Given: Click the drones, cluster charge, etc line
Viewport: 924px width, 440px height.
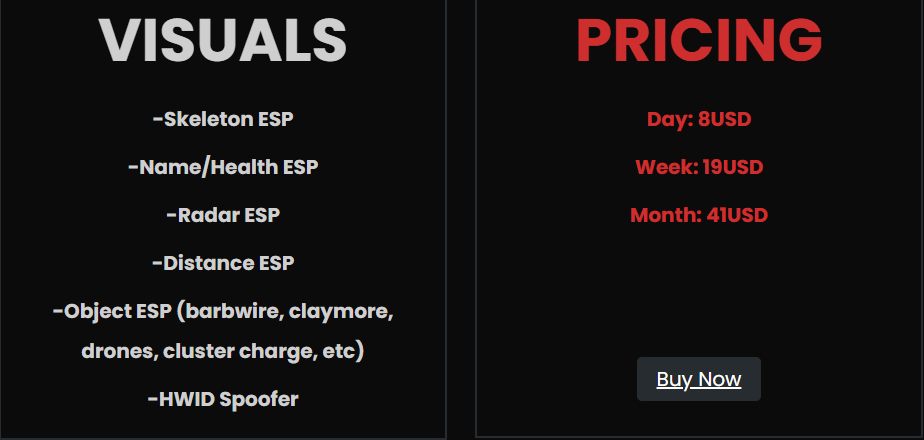Looking at the screenshot, I should (x=223, y=352).
